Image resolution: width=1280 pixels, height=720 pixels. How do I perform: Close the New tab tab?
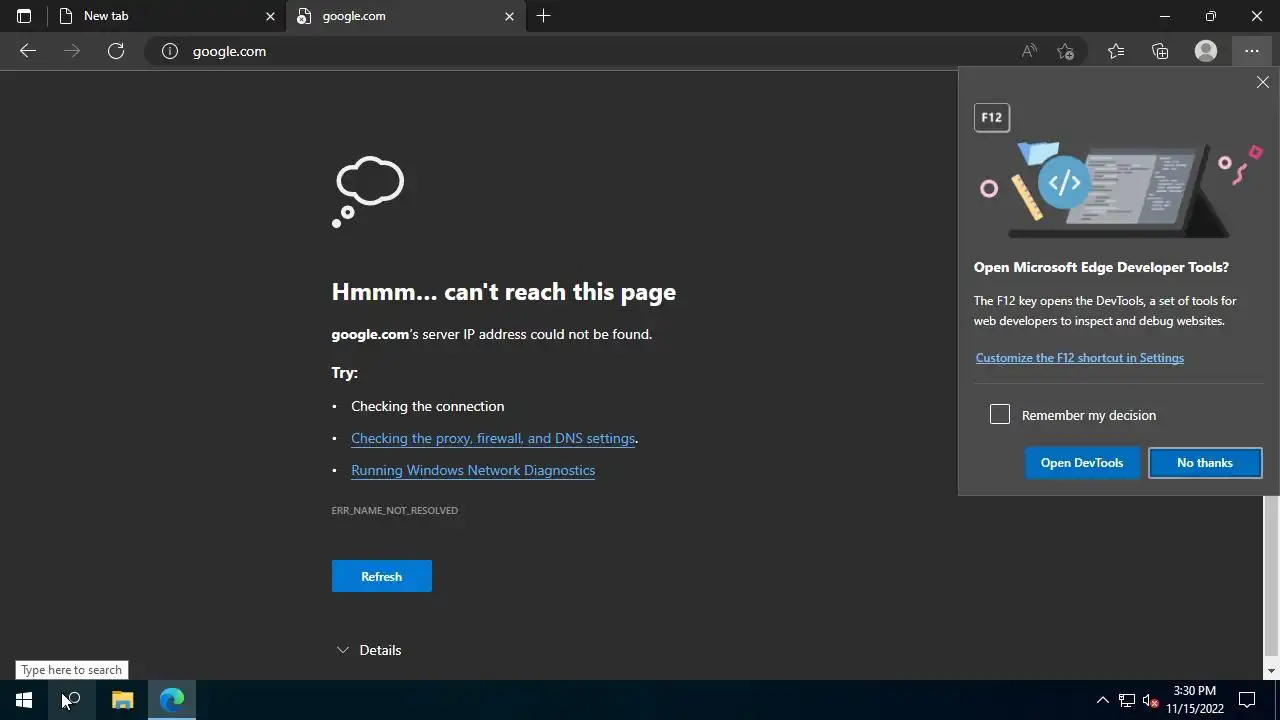[x=270, y=16]
